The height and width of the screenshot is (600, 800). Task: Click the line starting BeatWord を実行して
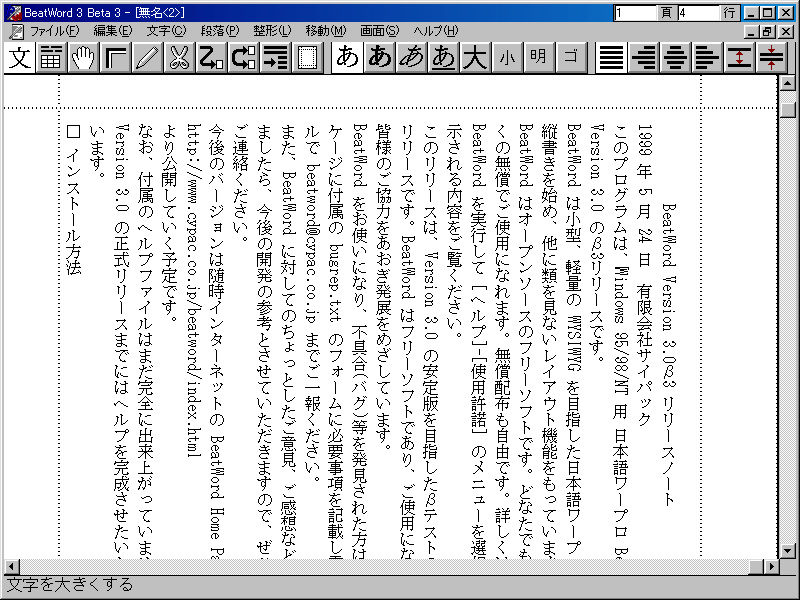click(479, 341)
